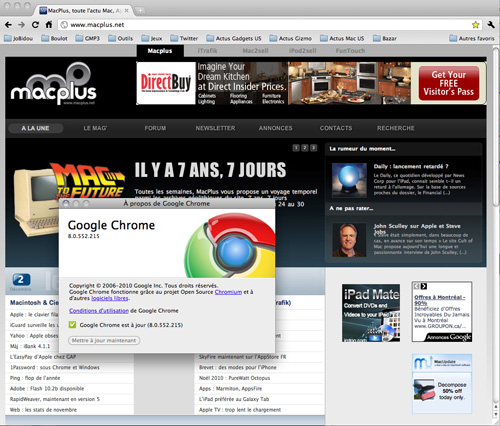This screenshot has height=426, width=500.
Task: Switch to the Mac2sell site tab
Action: (255, 51)
